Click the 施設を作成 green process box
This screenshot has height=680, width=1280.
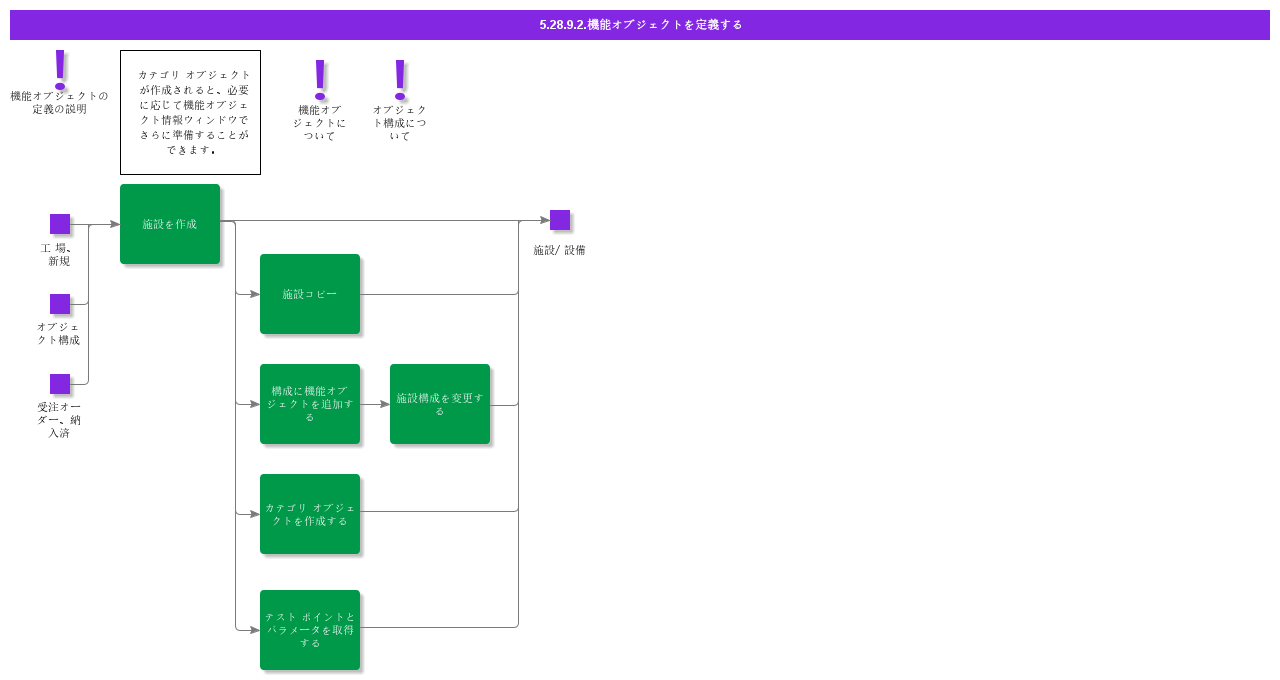pos(170,224)
